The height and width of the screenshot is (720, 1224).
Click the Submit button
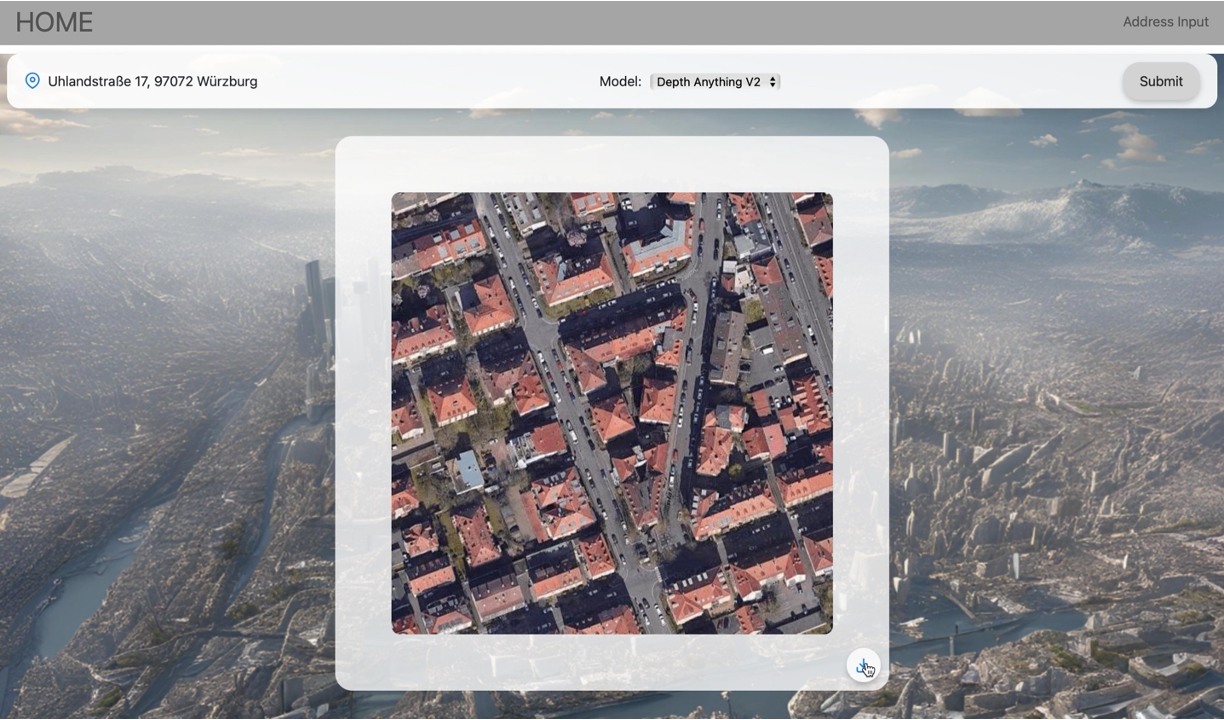pos(1161,82)
